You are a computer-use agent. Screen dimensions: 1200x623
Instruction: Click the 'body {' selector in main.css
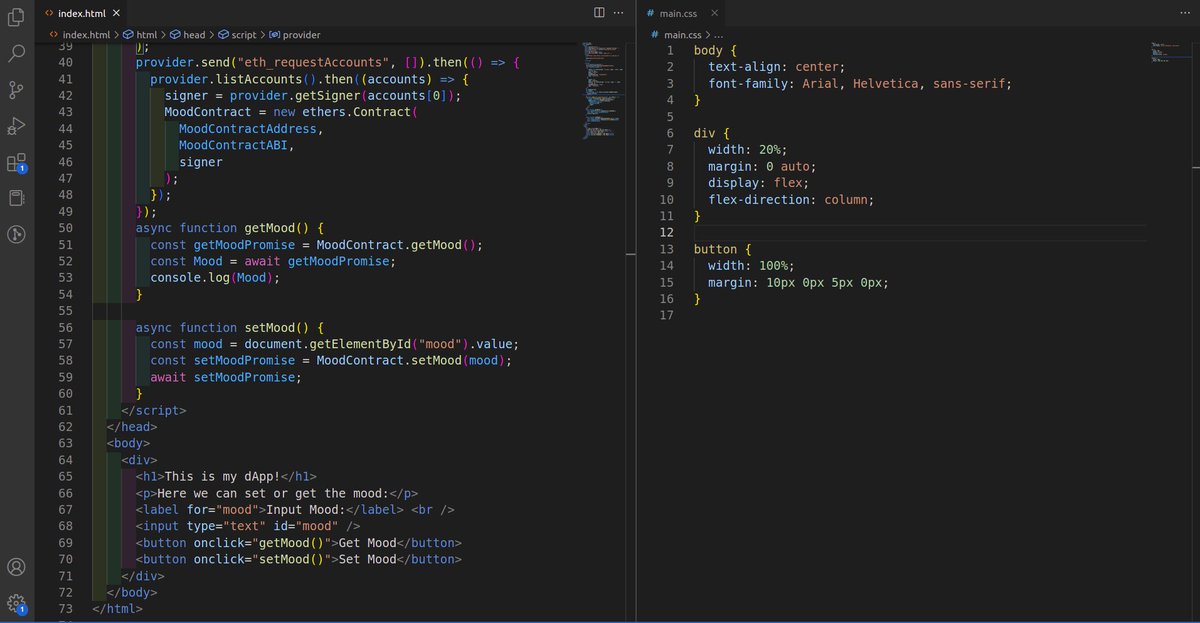coord(715,50)
